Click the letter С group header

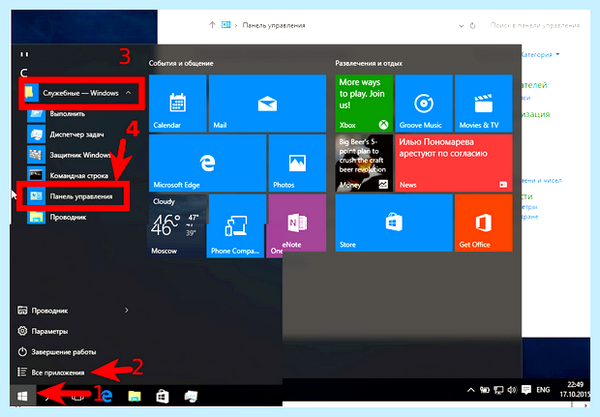click(x=24, y=73)
